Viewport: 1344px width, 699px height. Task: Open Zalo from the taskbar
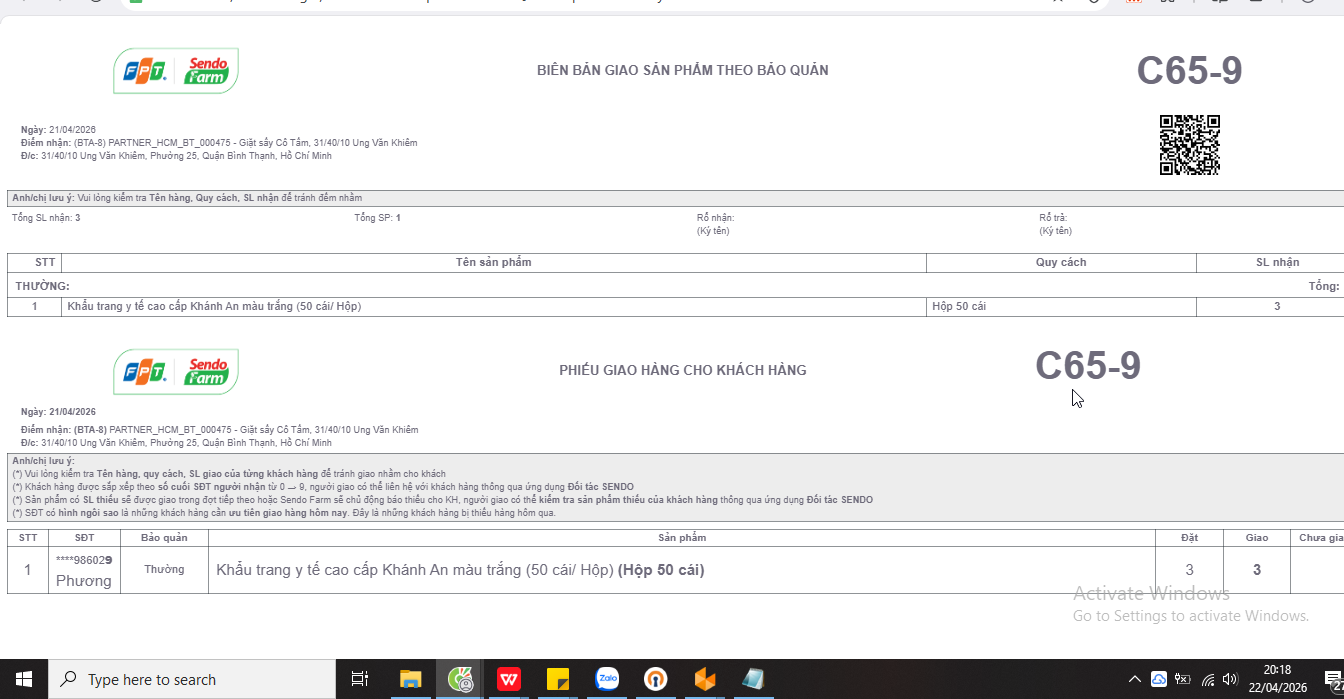pyautogui.click(x=607, y=680)
